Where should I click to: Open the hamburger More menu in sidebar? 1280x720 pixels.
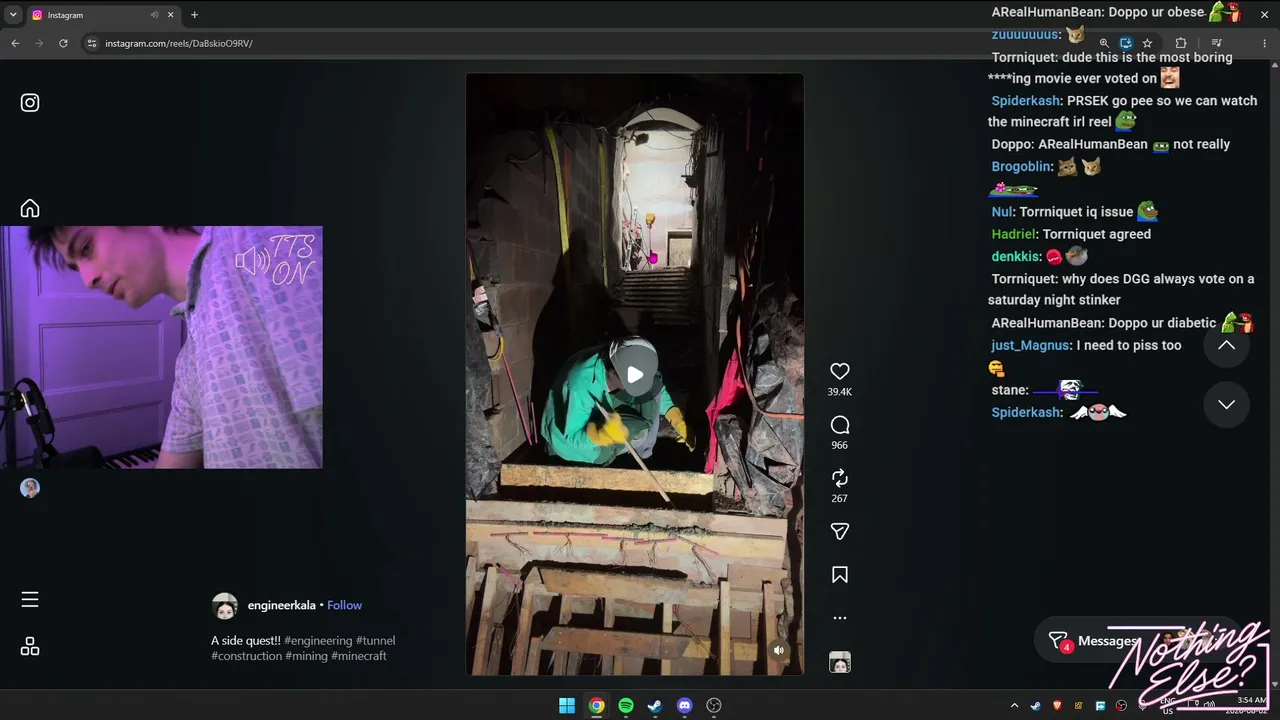[30, 599]
